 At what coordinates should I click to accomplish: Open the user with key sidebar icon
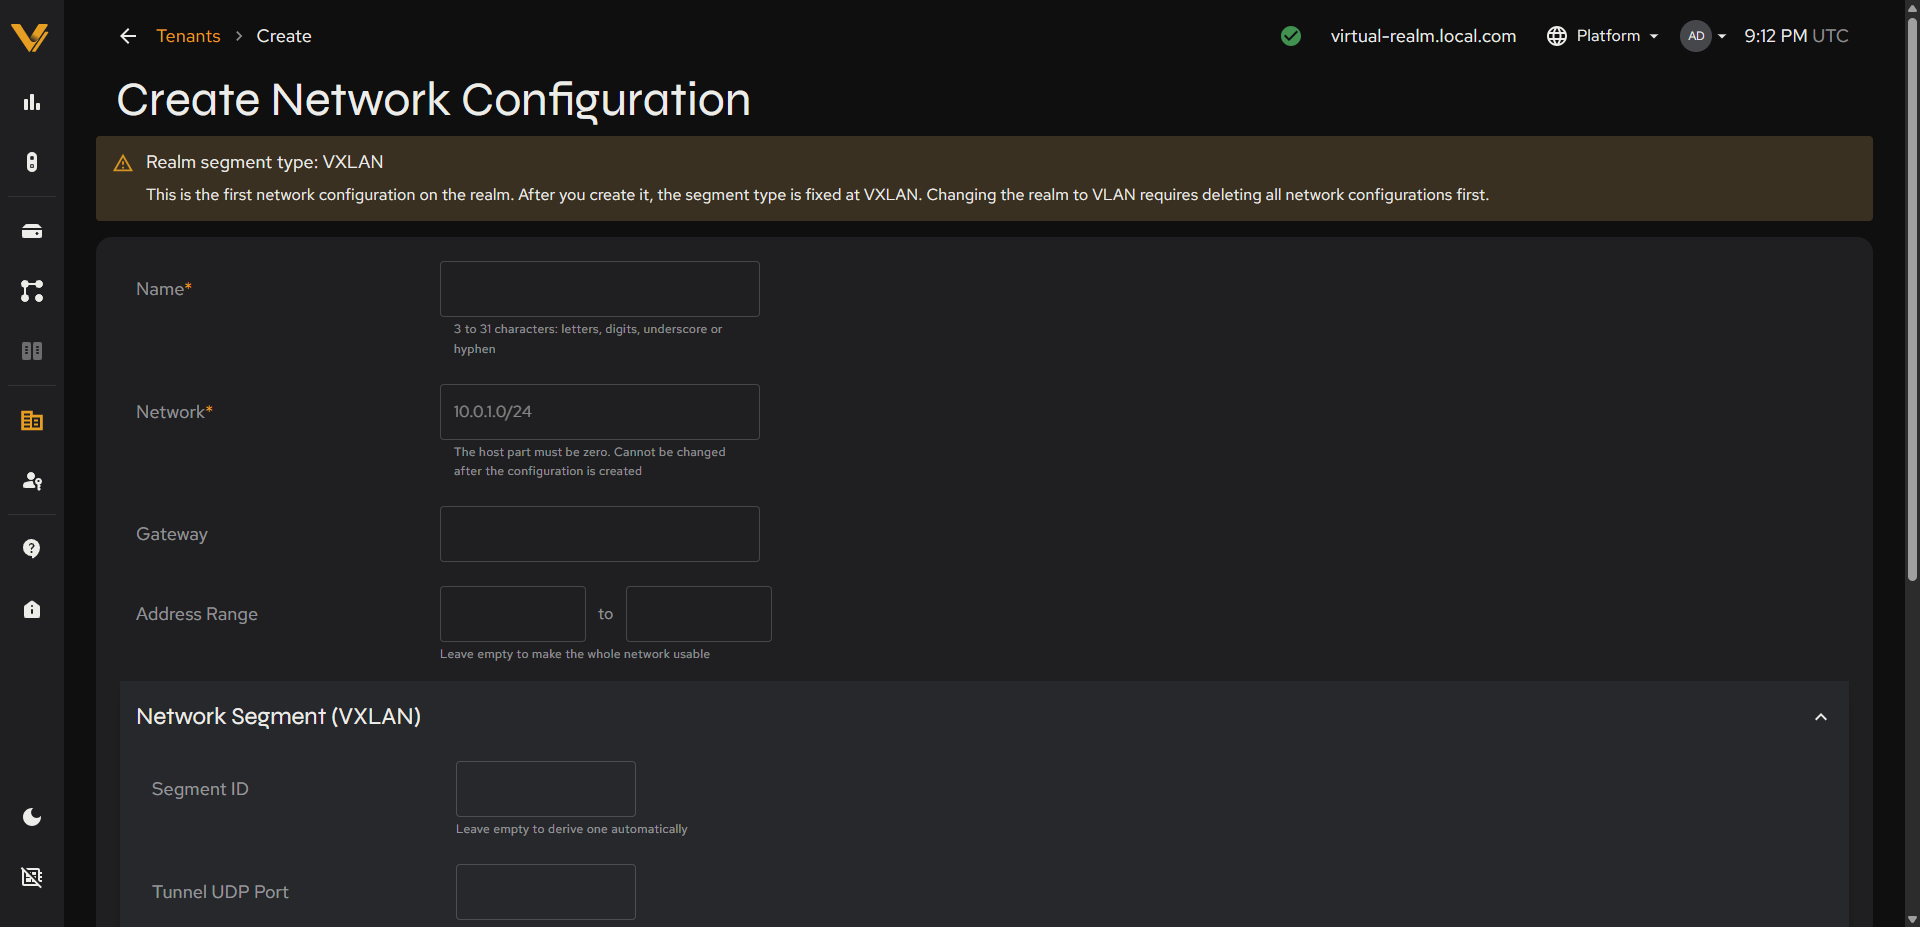point(32,481)
